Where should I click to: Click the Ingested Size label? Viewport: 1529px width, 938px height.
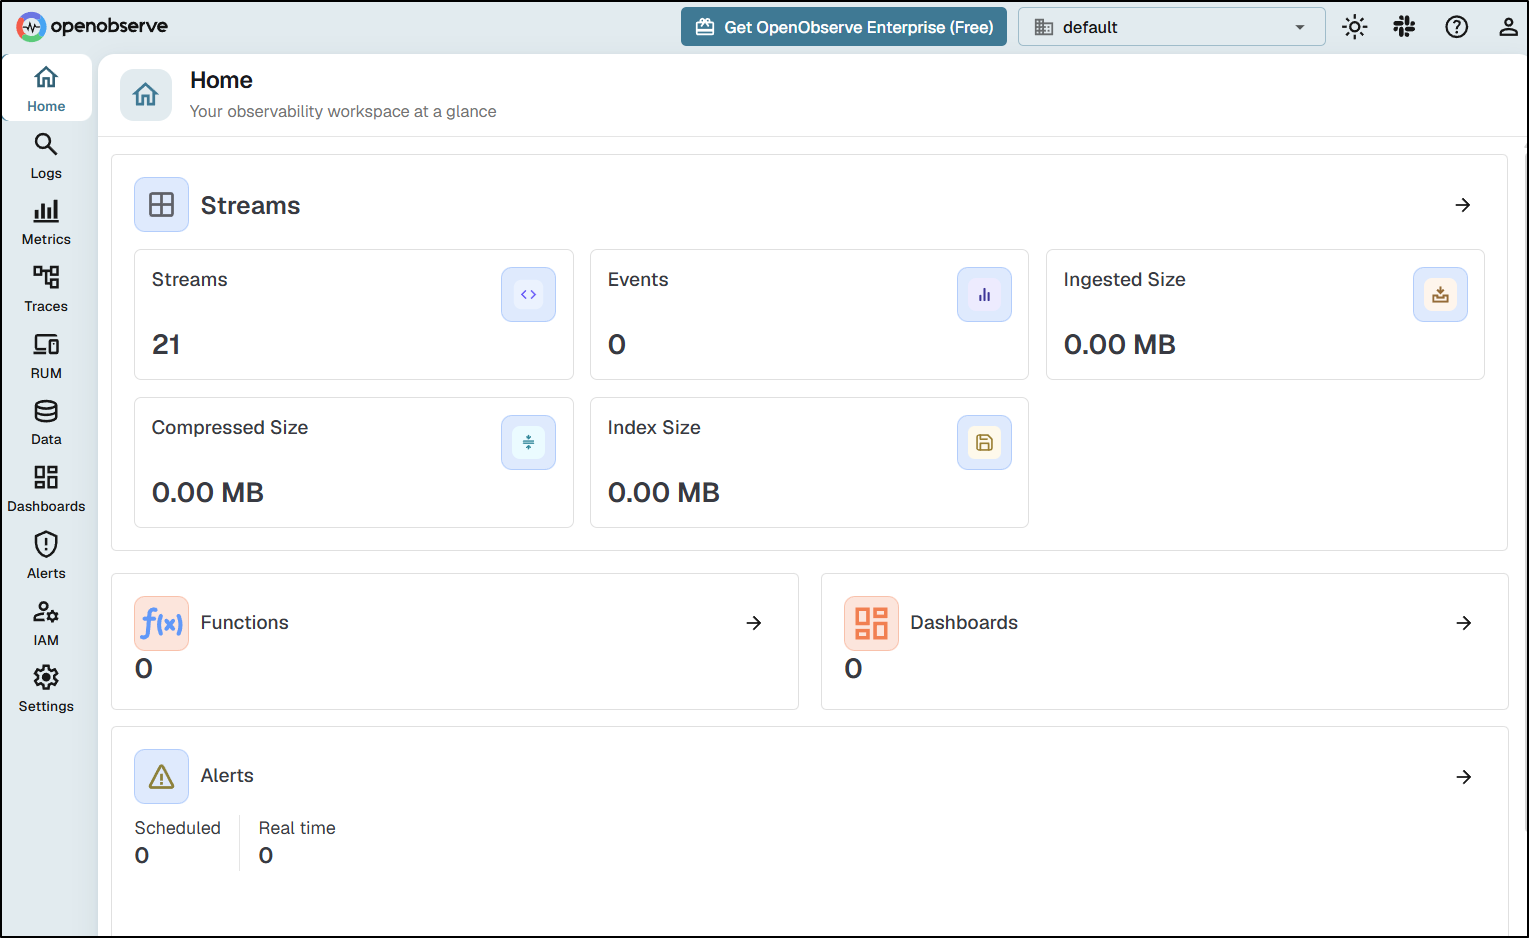click(x=1124, y=280)
